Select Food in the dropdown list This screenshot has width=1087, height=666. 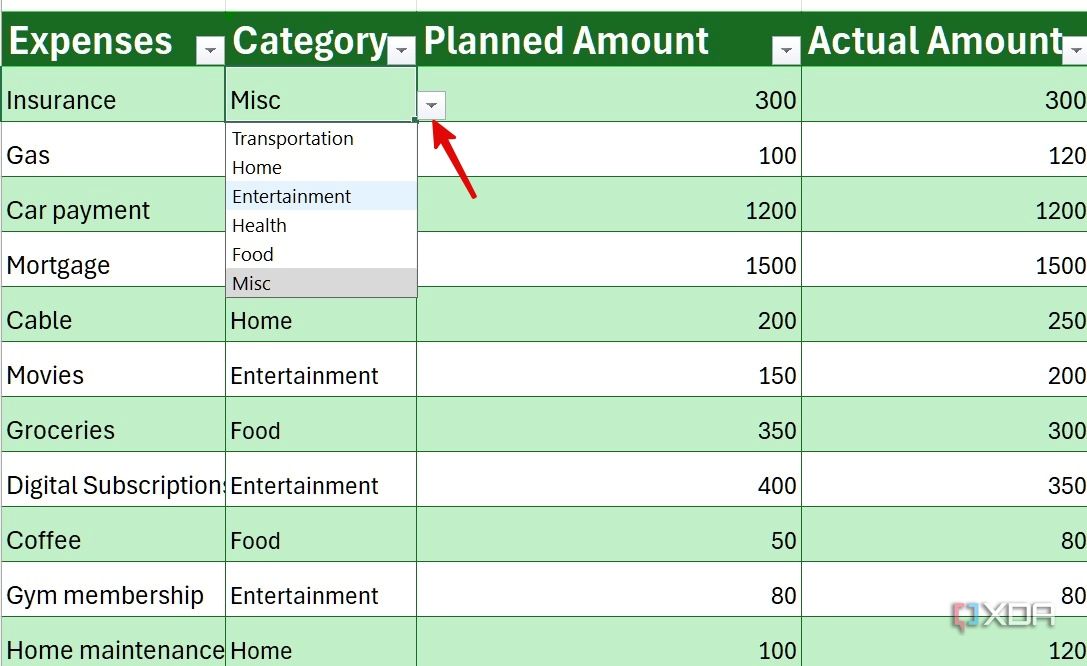(x=252, y=254)
